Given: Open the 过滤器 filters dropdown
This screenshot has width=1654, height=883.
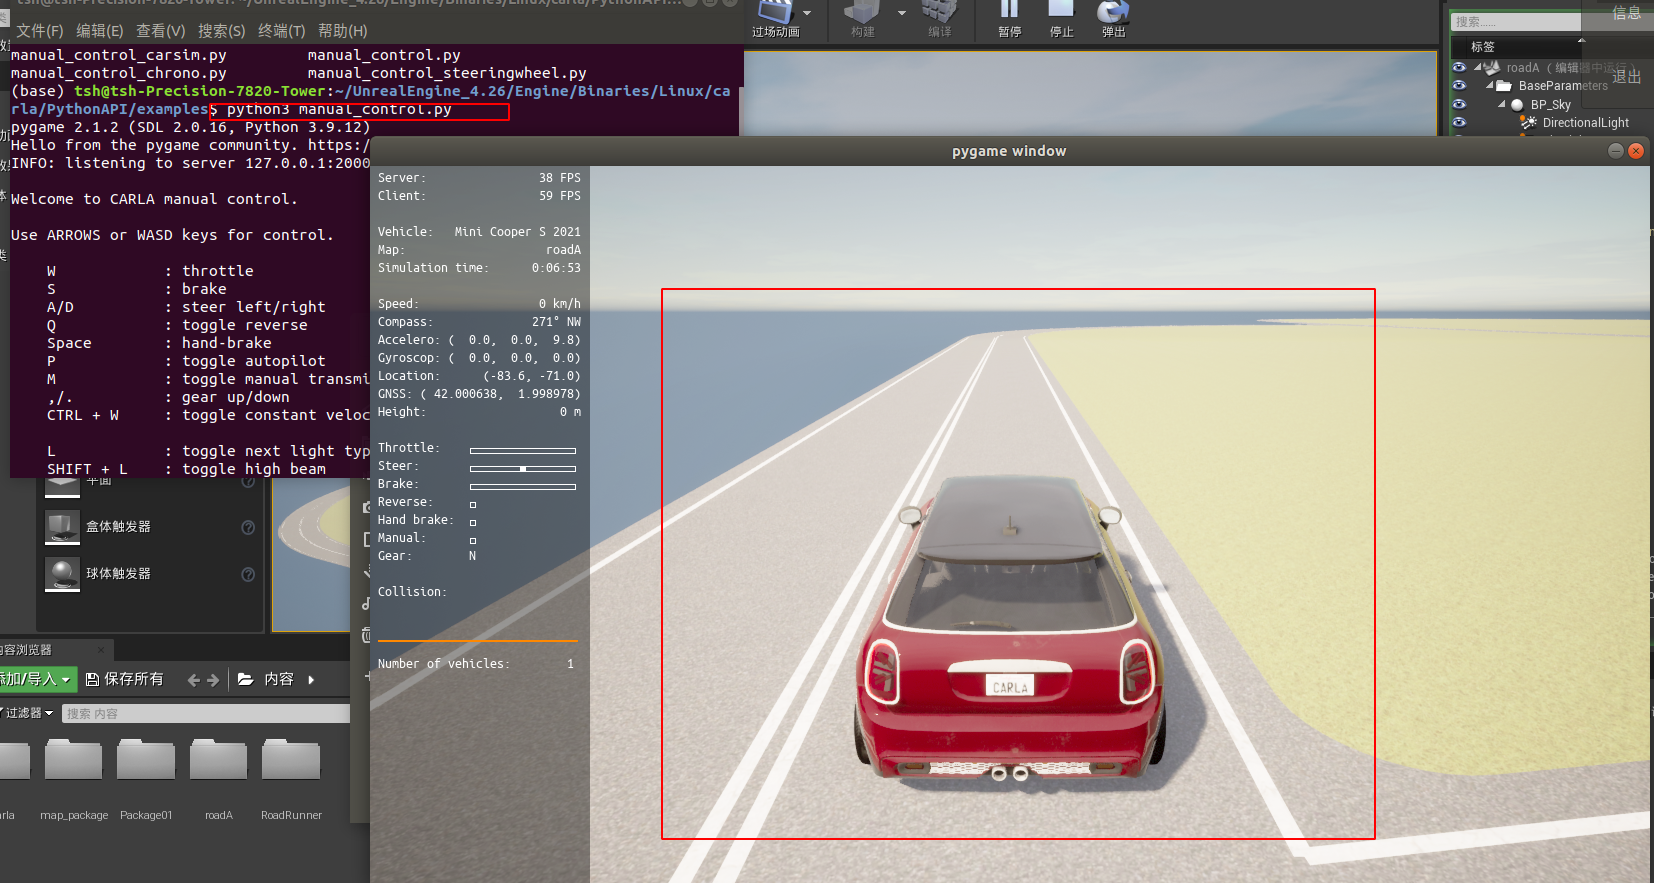Looking at the screenshot, I should (26, 713).
